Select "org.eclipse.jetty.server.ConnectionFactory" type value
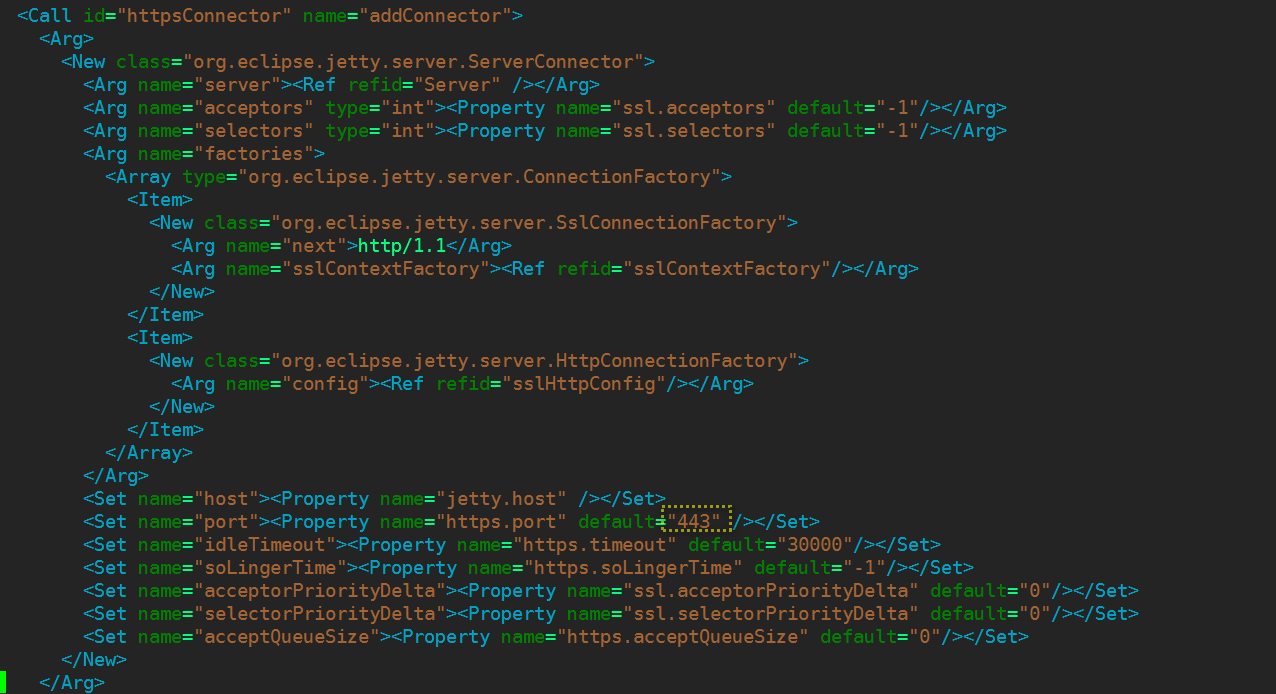The width and height of the screenshot is (1276, 694). (x=479, y=177)
